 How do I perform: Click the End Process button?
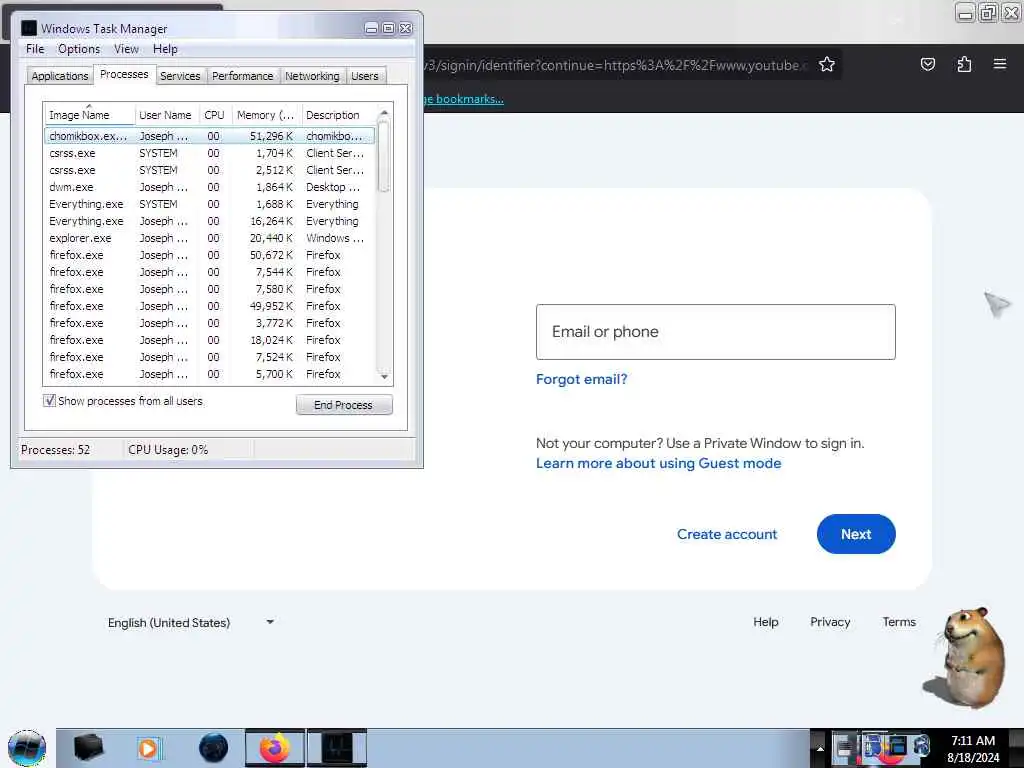pos(344,405)
